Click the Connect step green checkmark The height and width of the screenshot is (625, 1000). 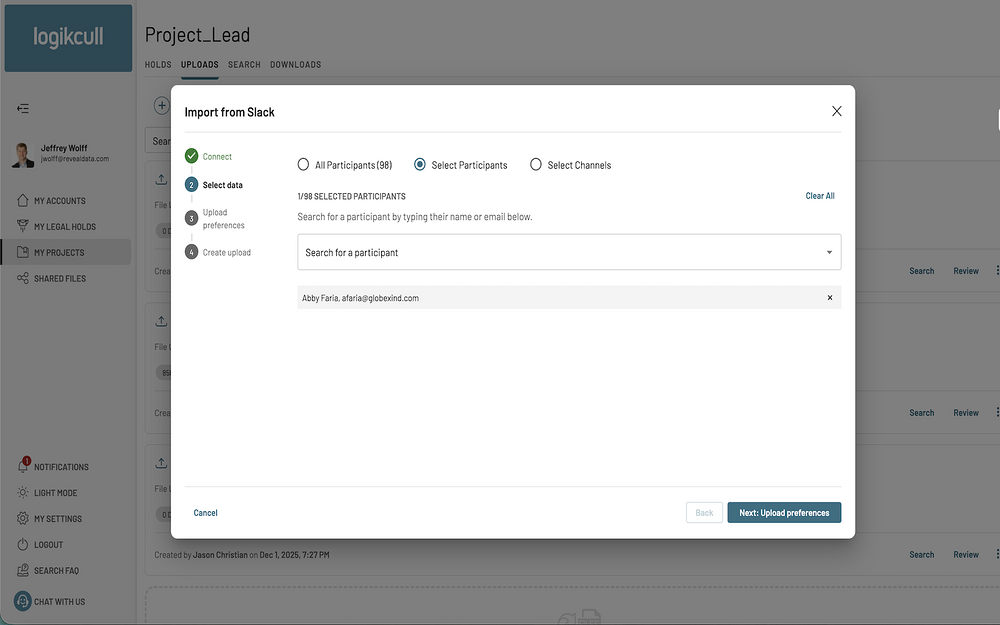pyautogui.click(x=191, y=156)
